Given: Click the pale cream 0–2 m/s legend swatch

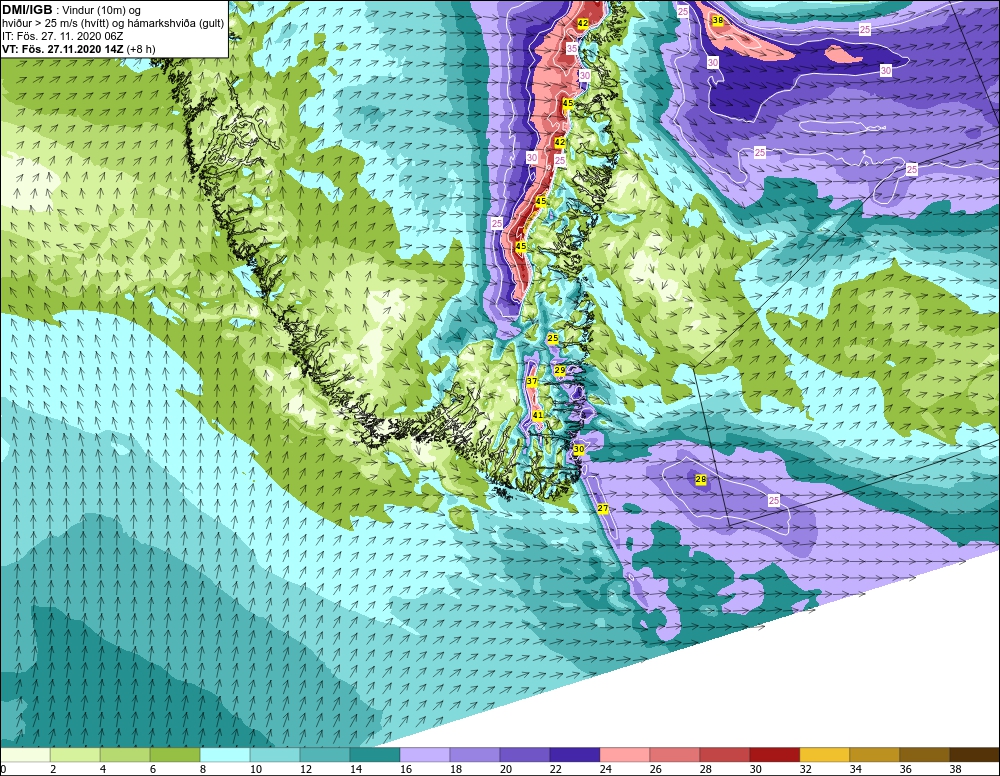Looking at the screenshot, I should [x=25, y=755].
